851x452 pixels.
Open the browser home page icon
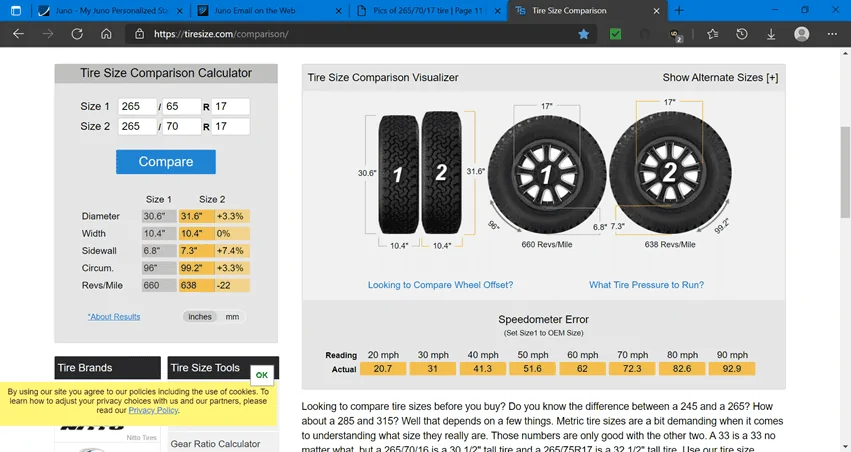coord(106,34)
